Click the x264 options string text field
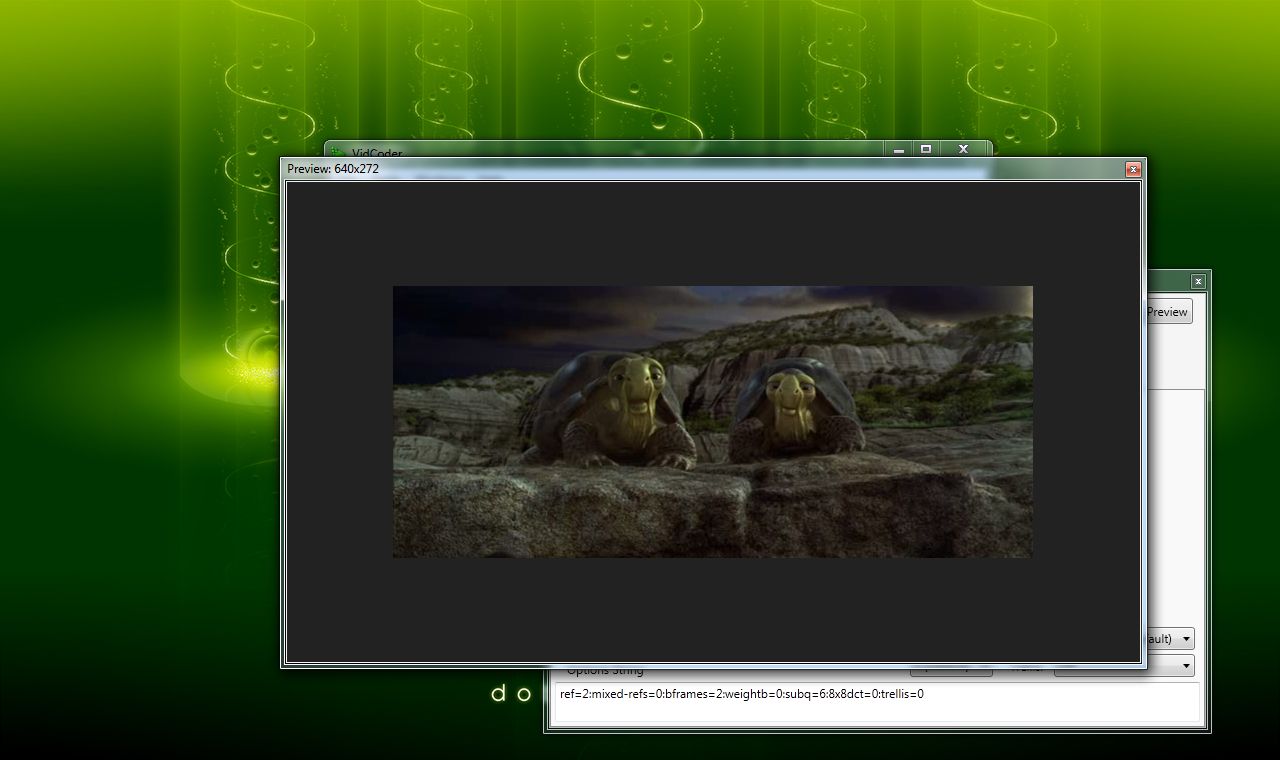This screenshot has height=760, width=1280. tap(876, 702)
